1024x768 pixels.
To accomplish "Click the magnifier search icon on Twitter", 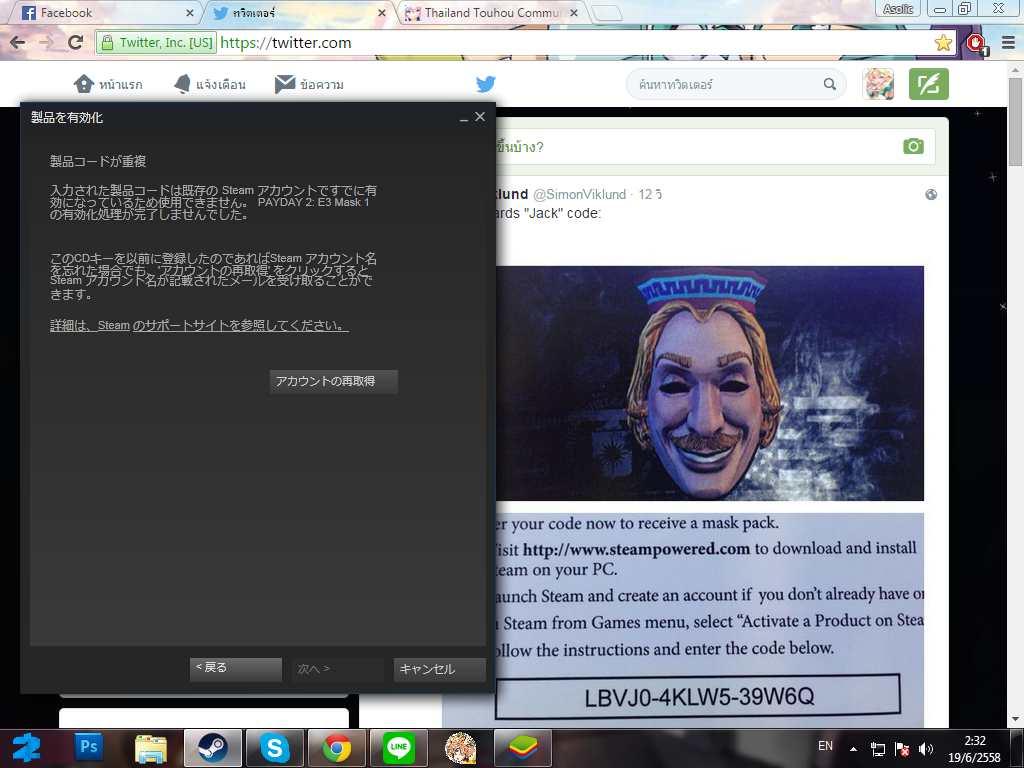I will pos(829,84).
